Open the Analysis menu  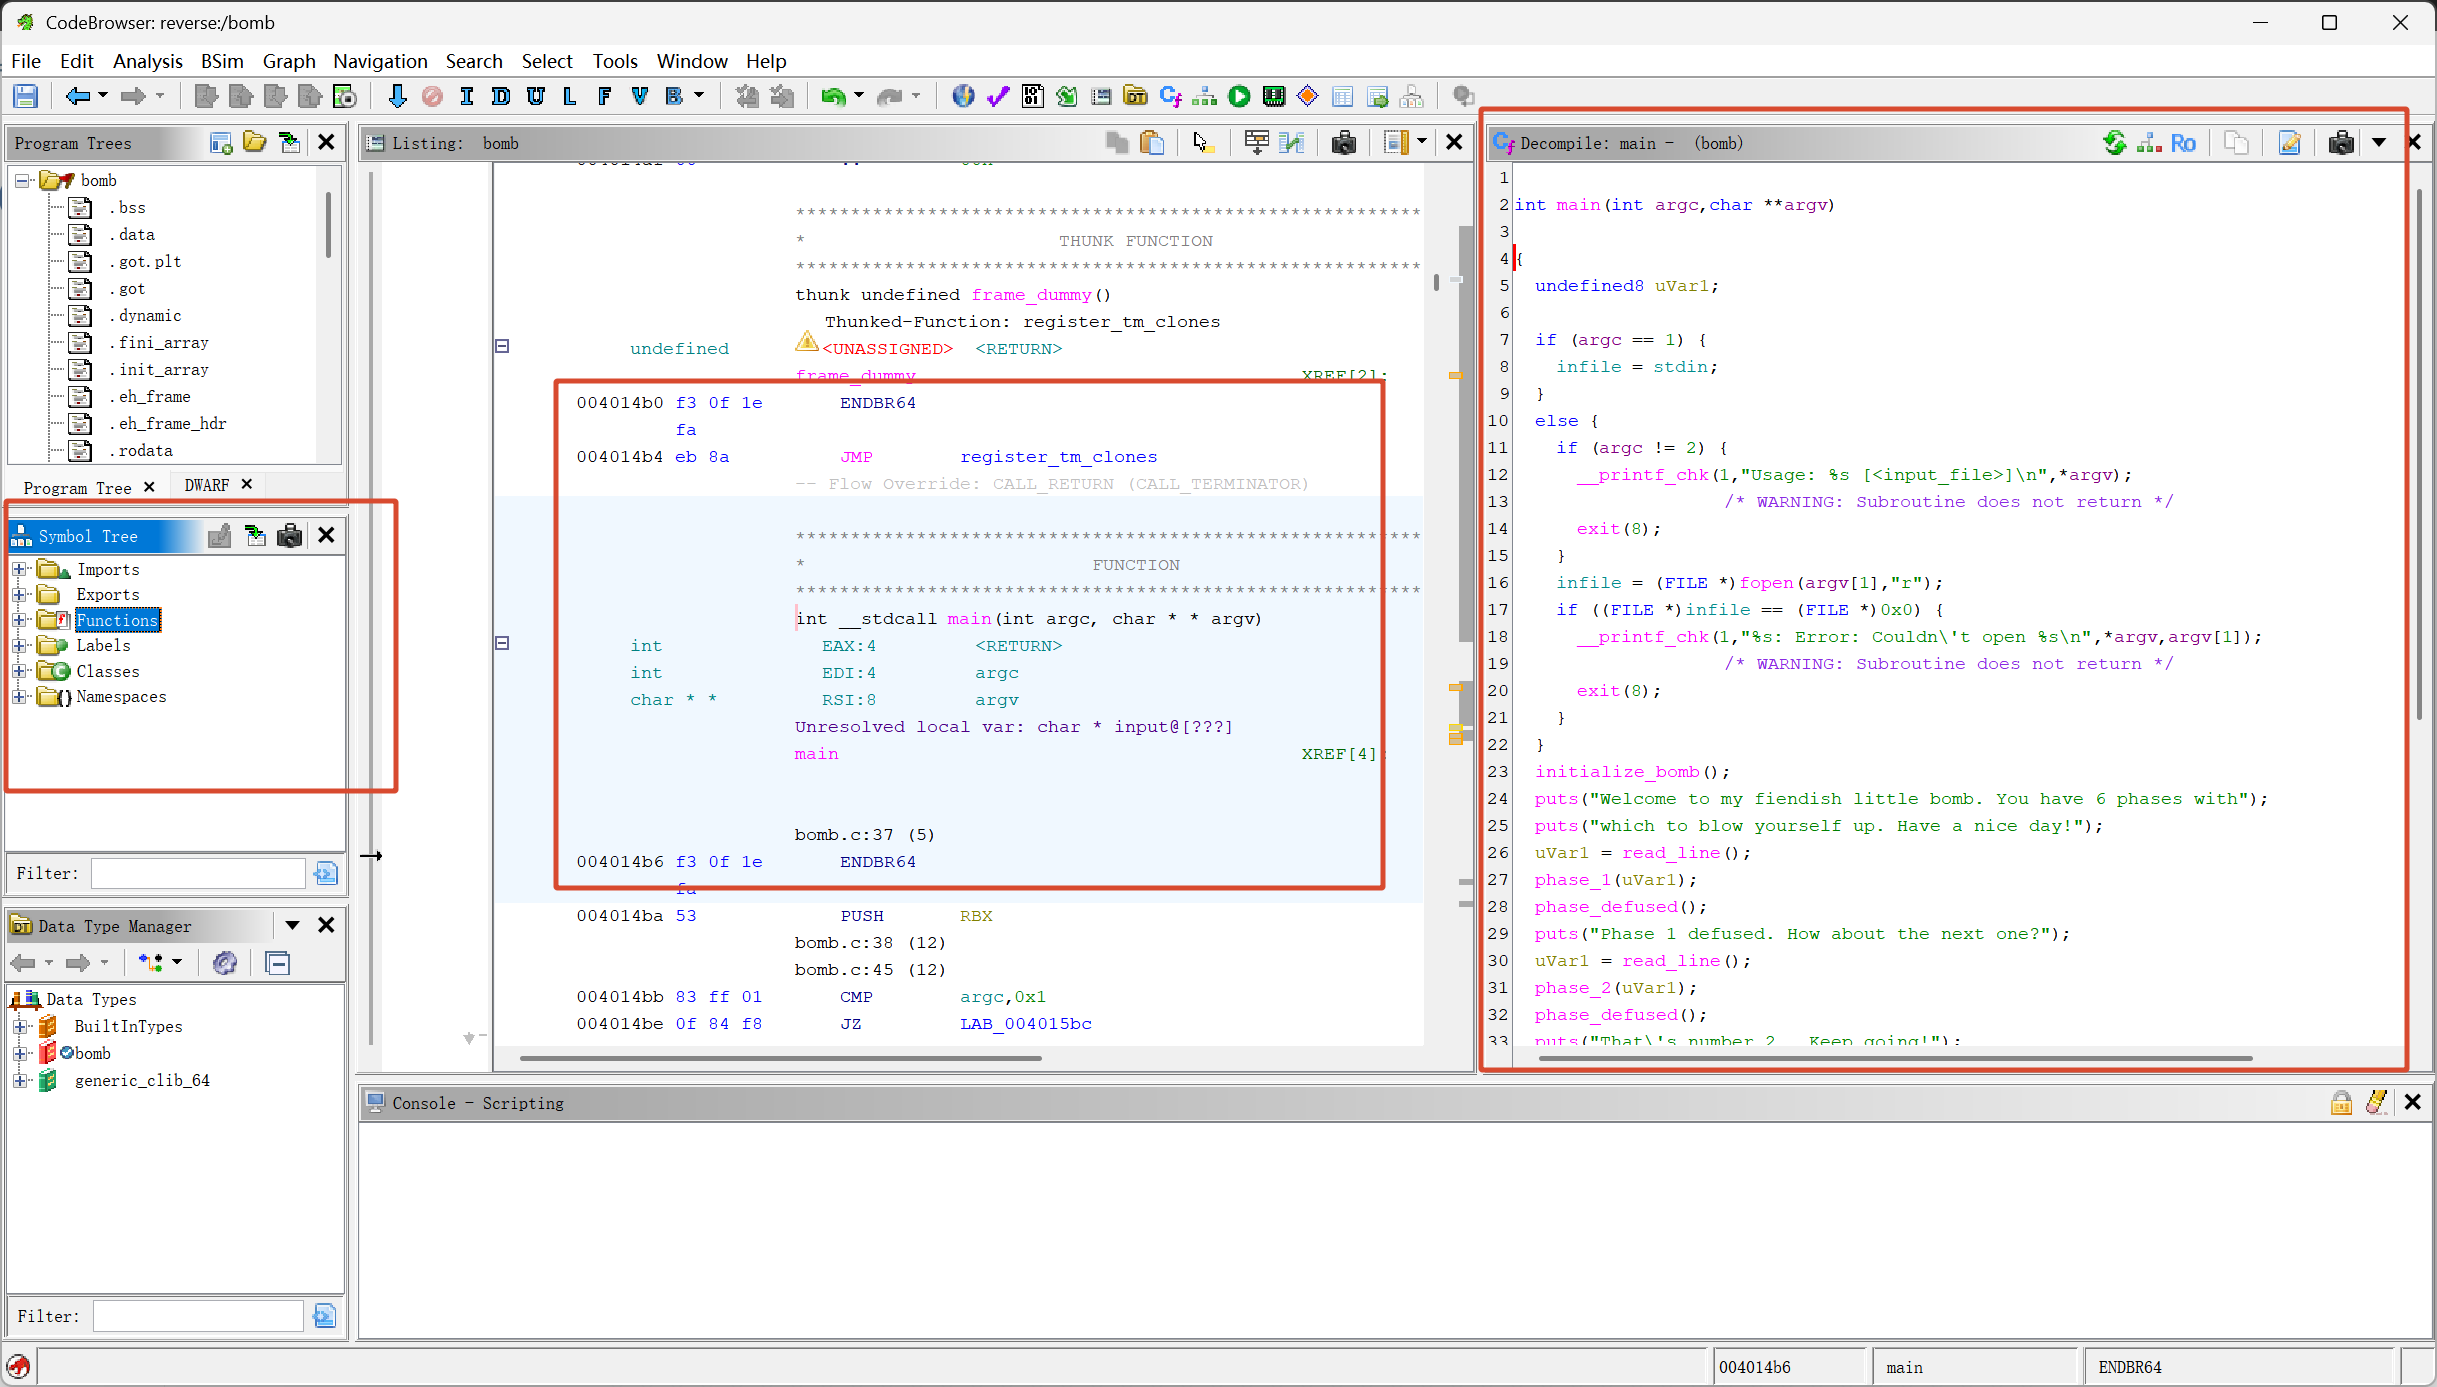(147, 61)
